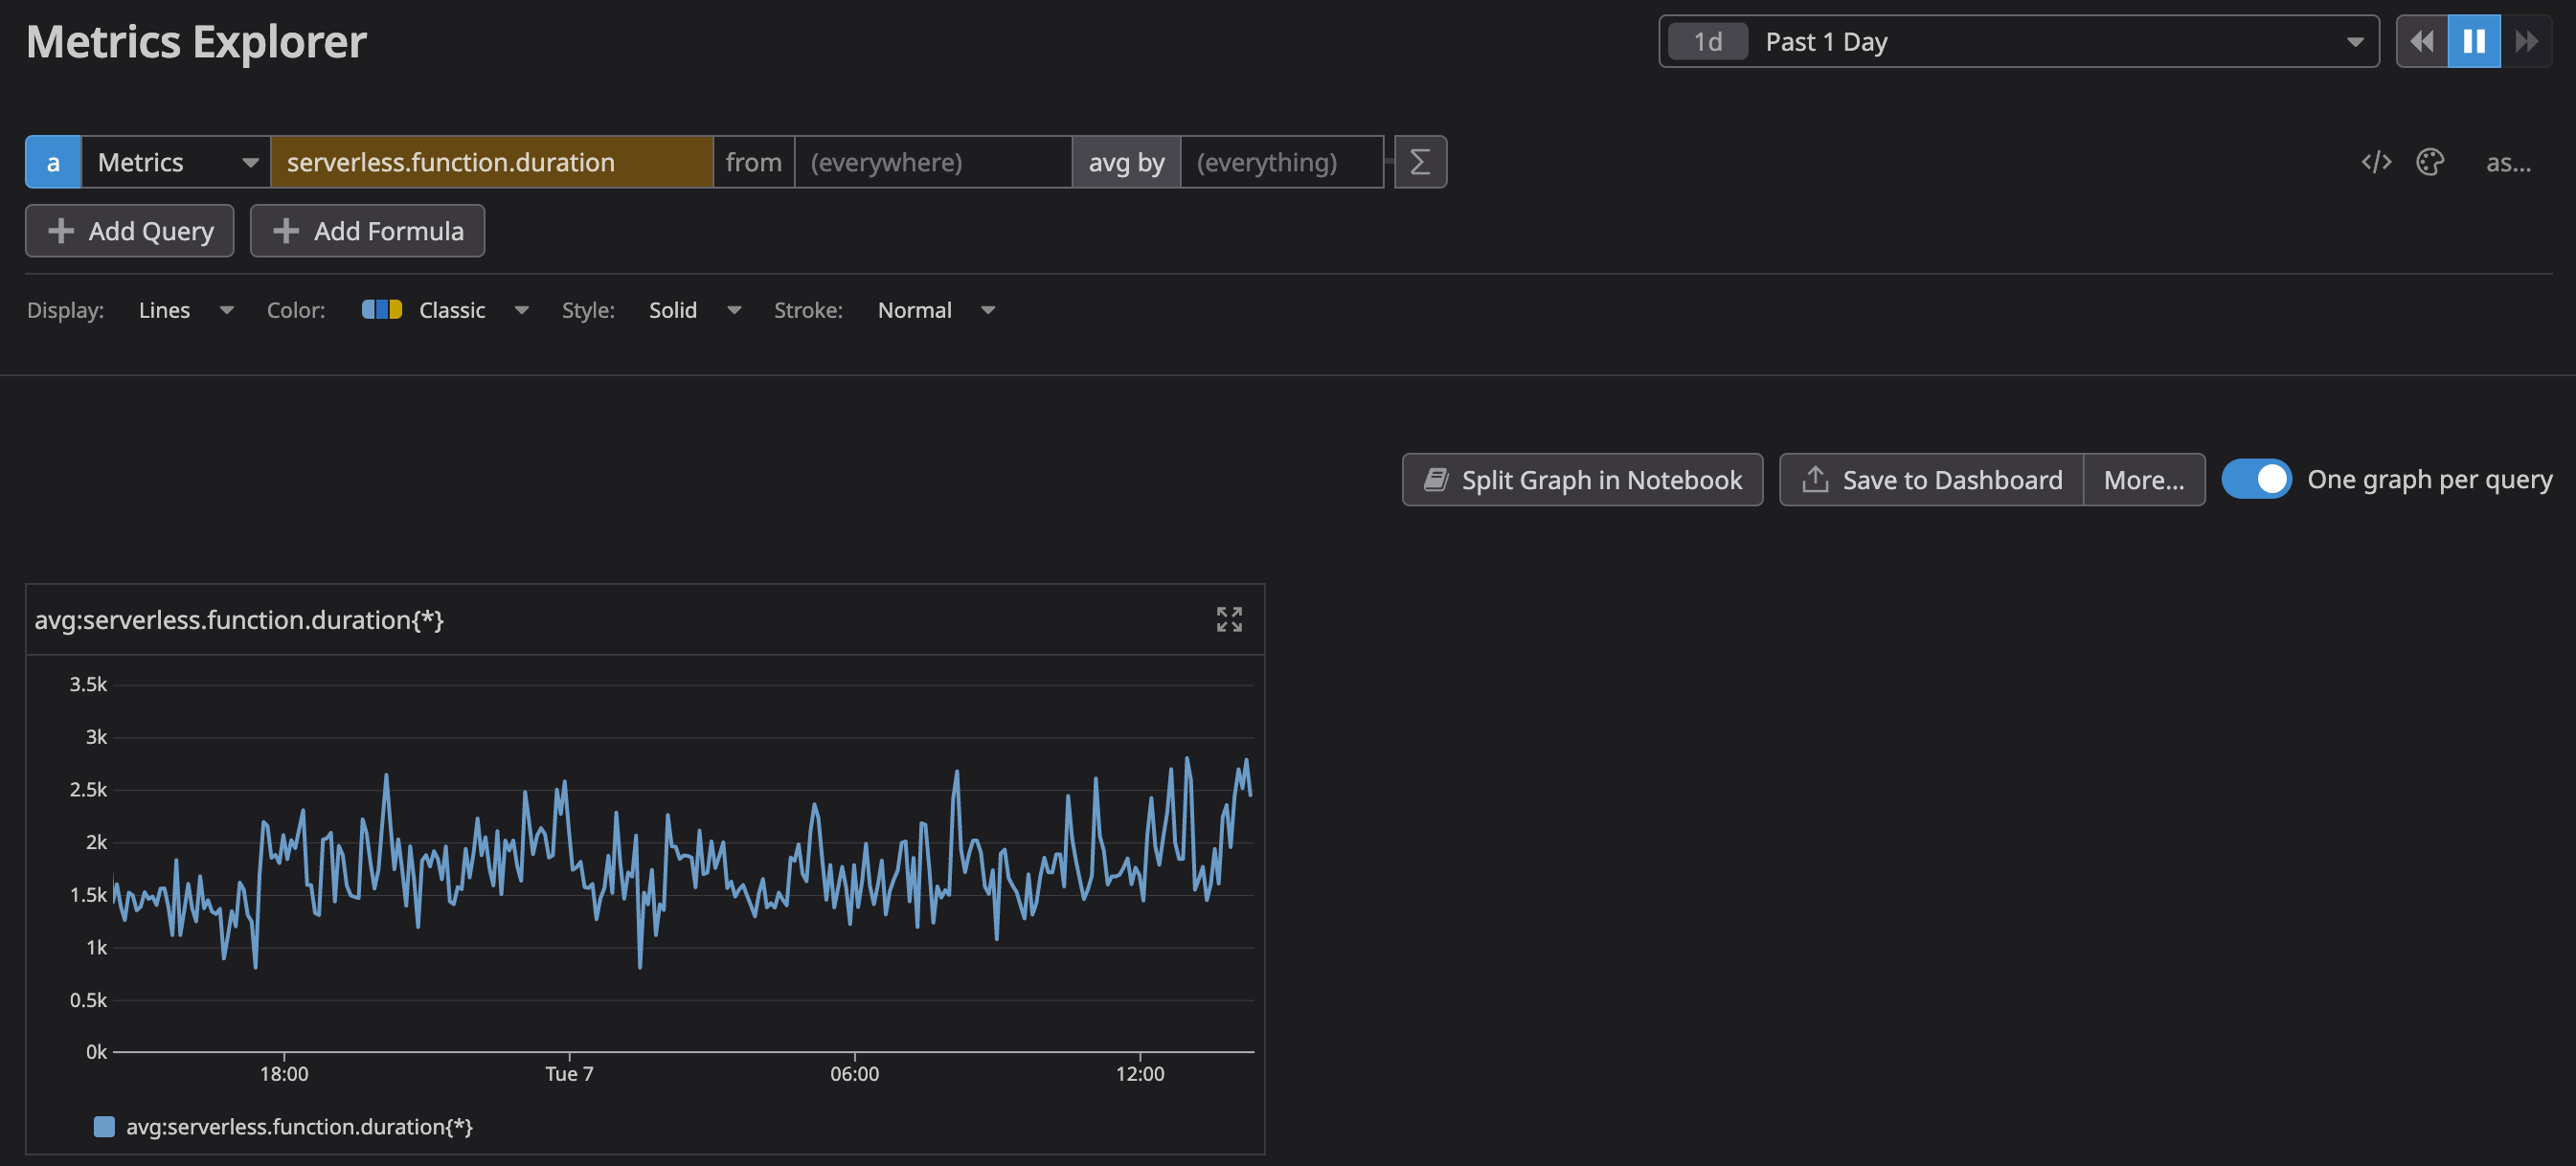Screen dimensions: 2576x1166
Task: Select the Stroke Normal dropdown
Action: pyautogui.click(x=935, y=307)
